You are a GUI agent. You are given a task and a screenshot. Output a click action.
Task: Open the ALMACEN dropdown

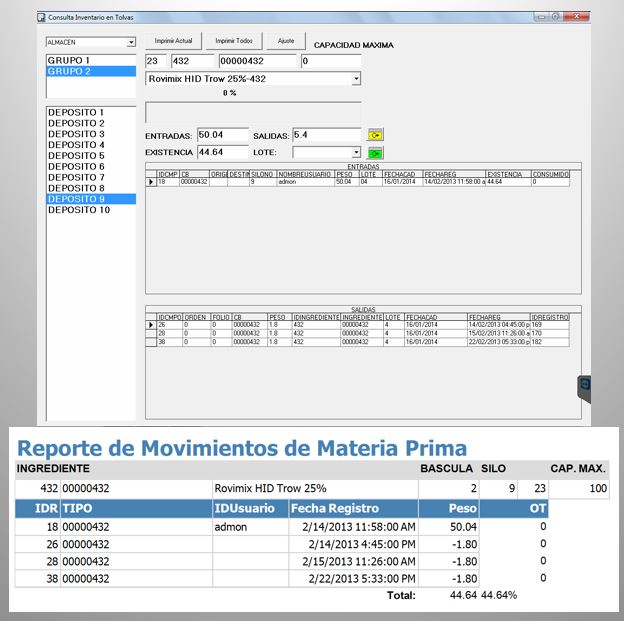point(131,42)
